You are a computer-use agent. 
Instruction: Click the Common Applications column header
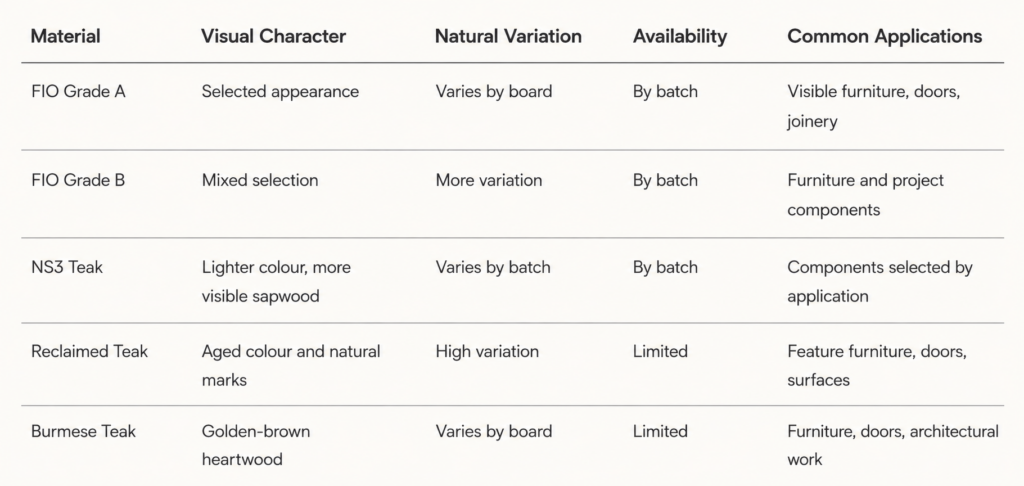coord(884,36)
